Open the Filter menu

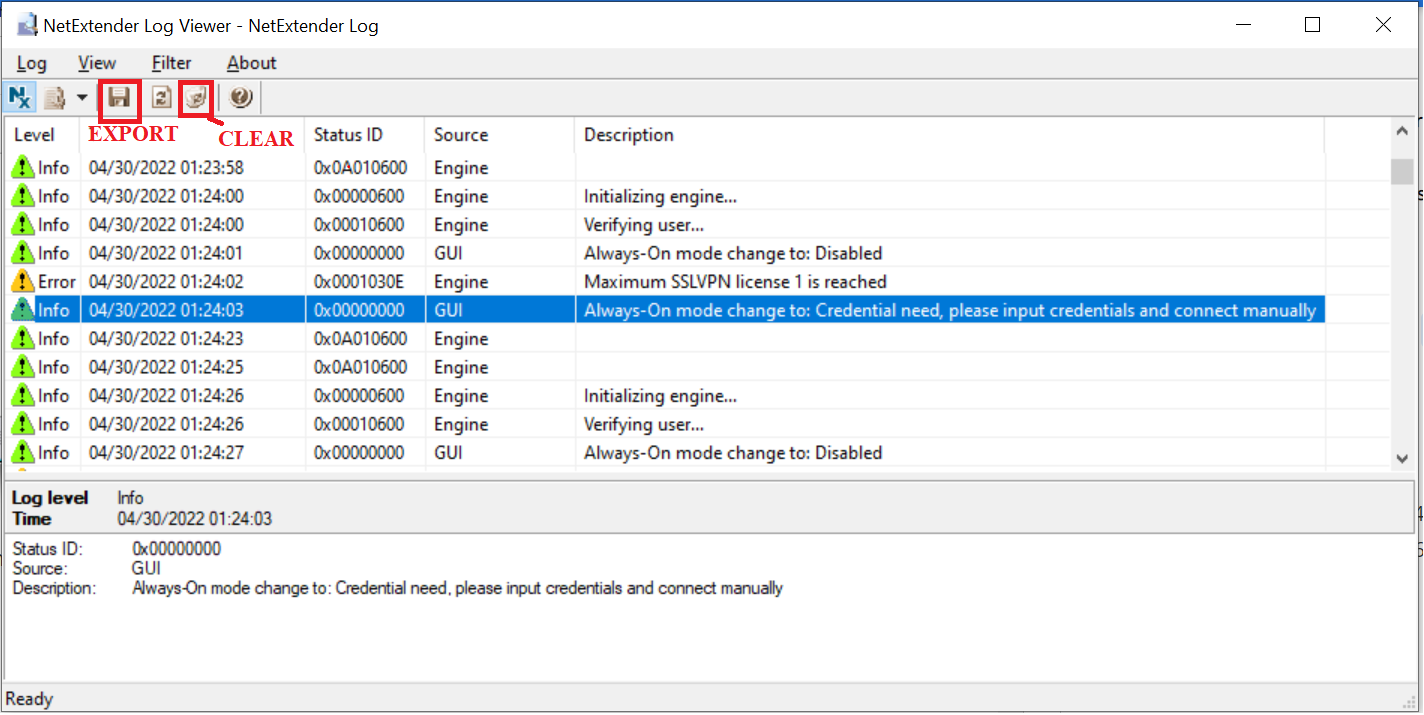(172, 63)
